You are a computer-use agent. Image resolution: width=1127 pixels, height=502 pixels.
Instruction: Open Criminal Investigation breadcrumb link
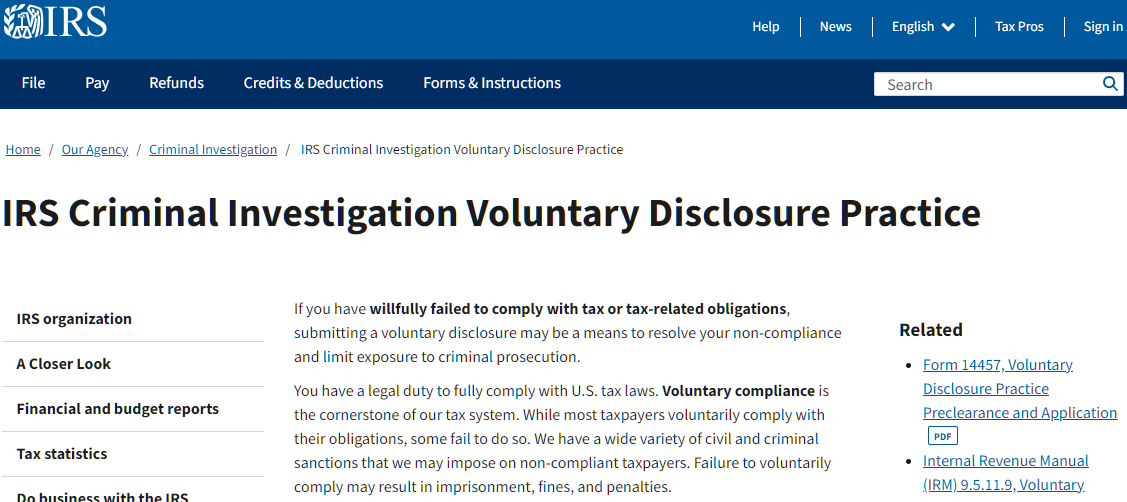click(x=213, y=150)
